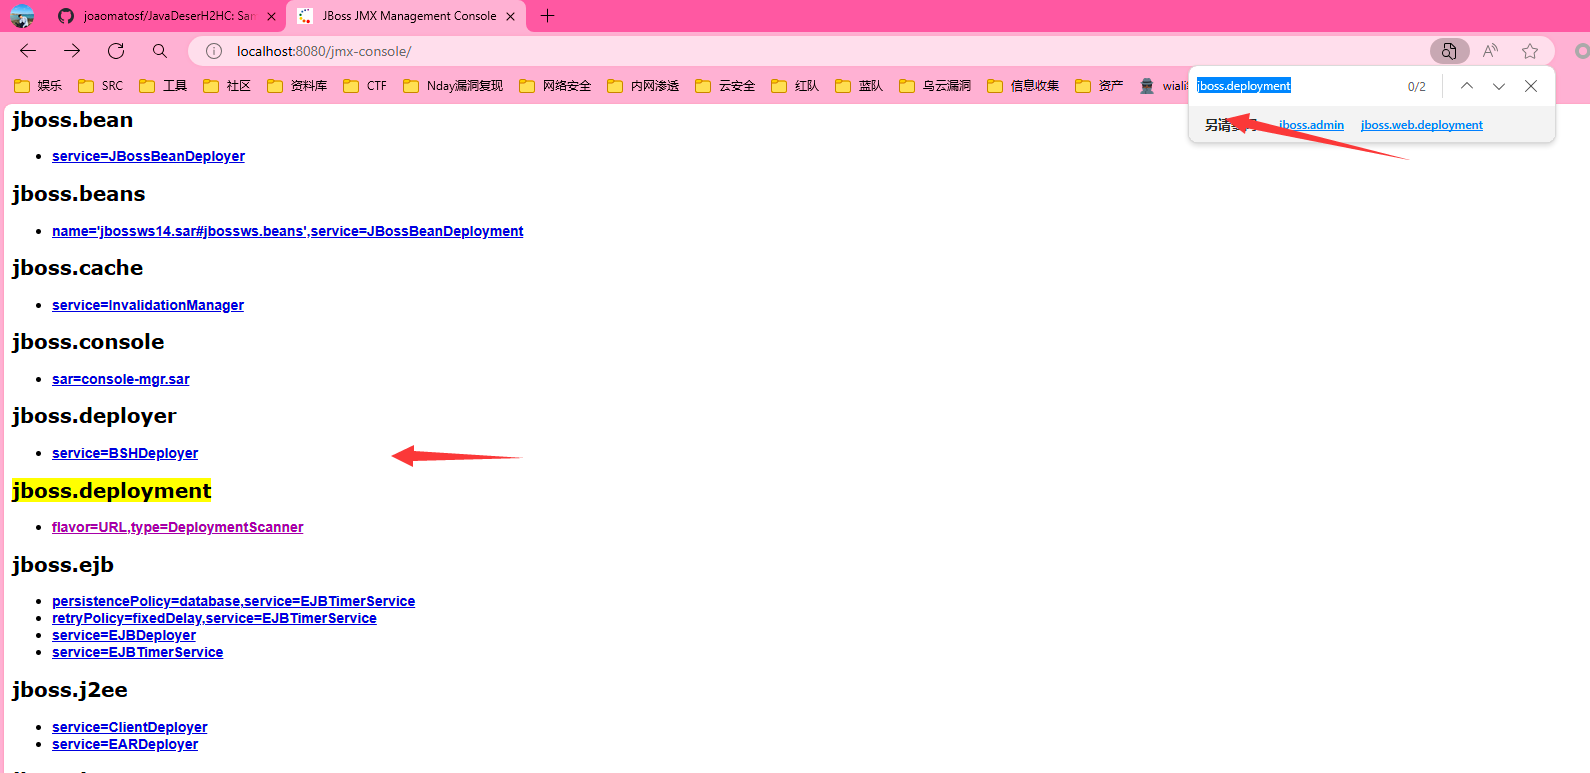Viewport: 1590px width, 773px height.
Task: Switch to the JavaDeserH2HC GitHub tab
Action: point(160,16)
